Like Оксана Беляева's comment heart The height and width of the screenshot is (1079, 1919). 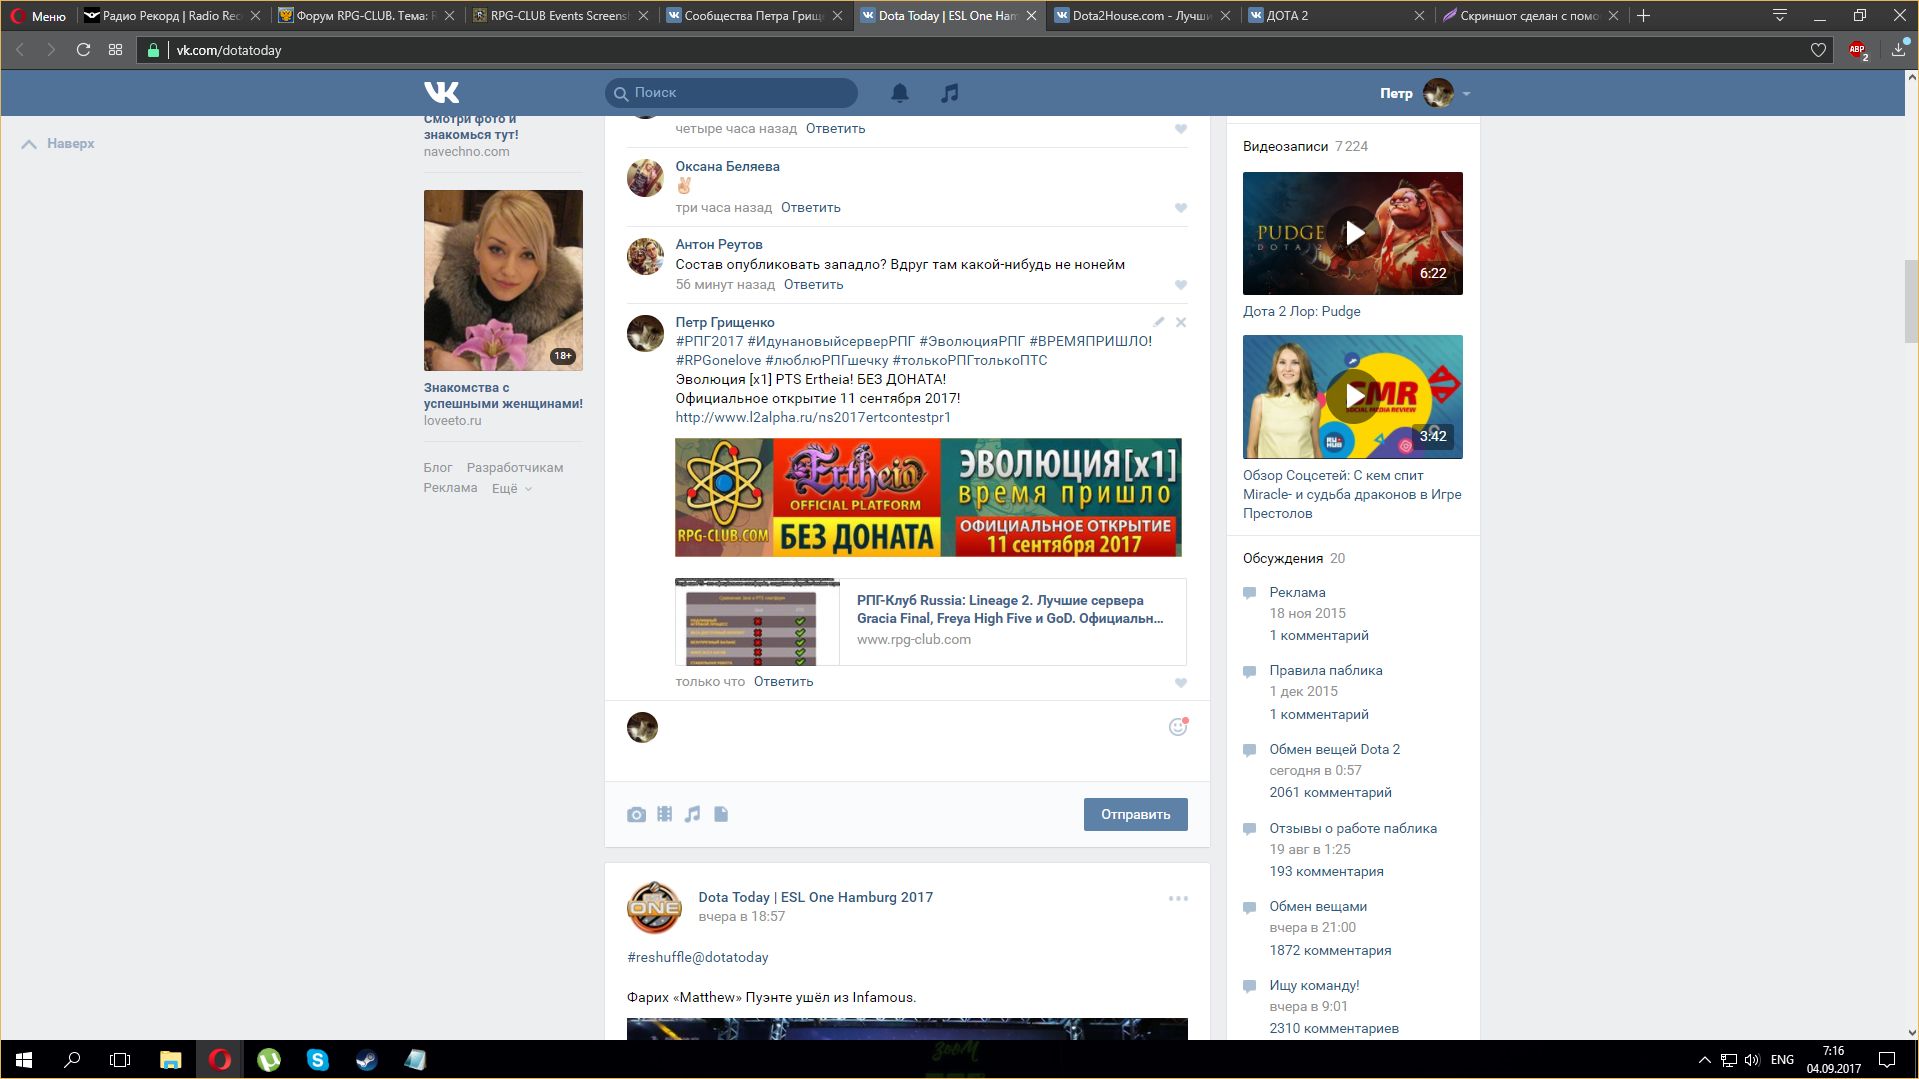pos(1181,208)
